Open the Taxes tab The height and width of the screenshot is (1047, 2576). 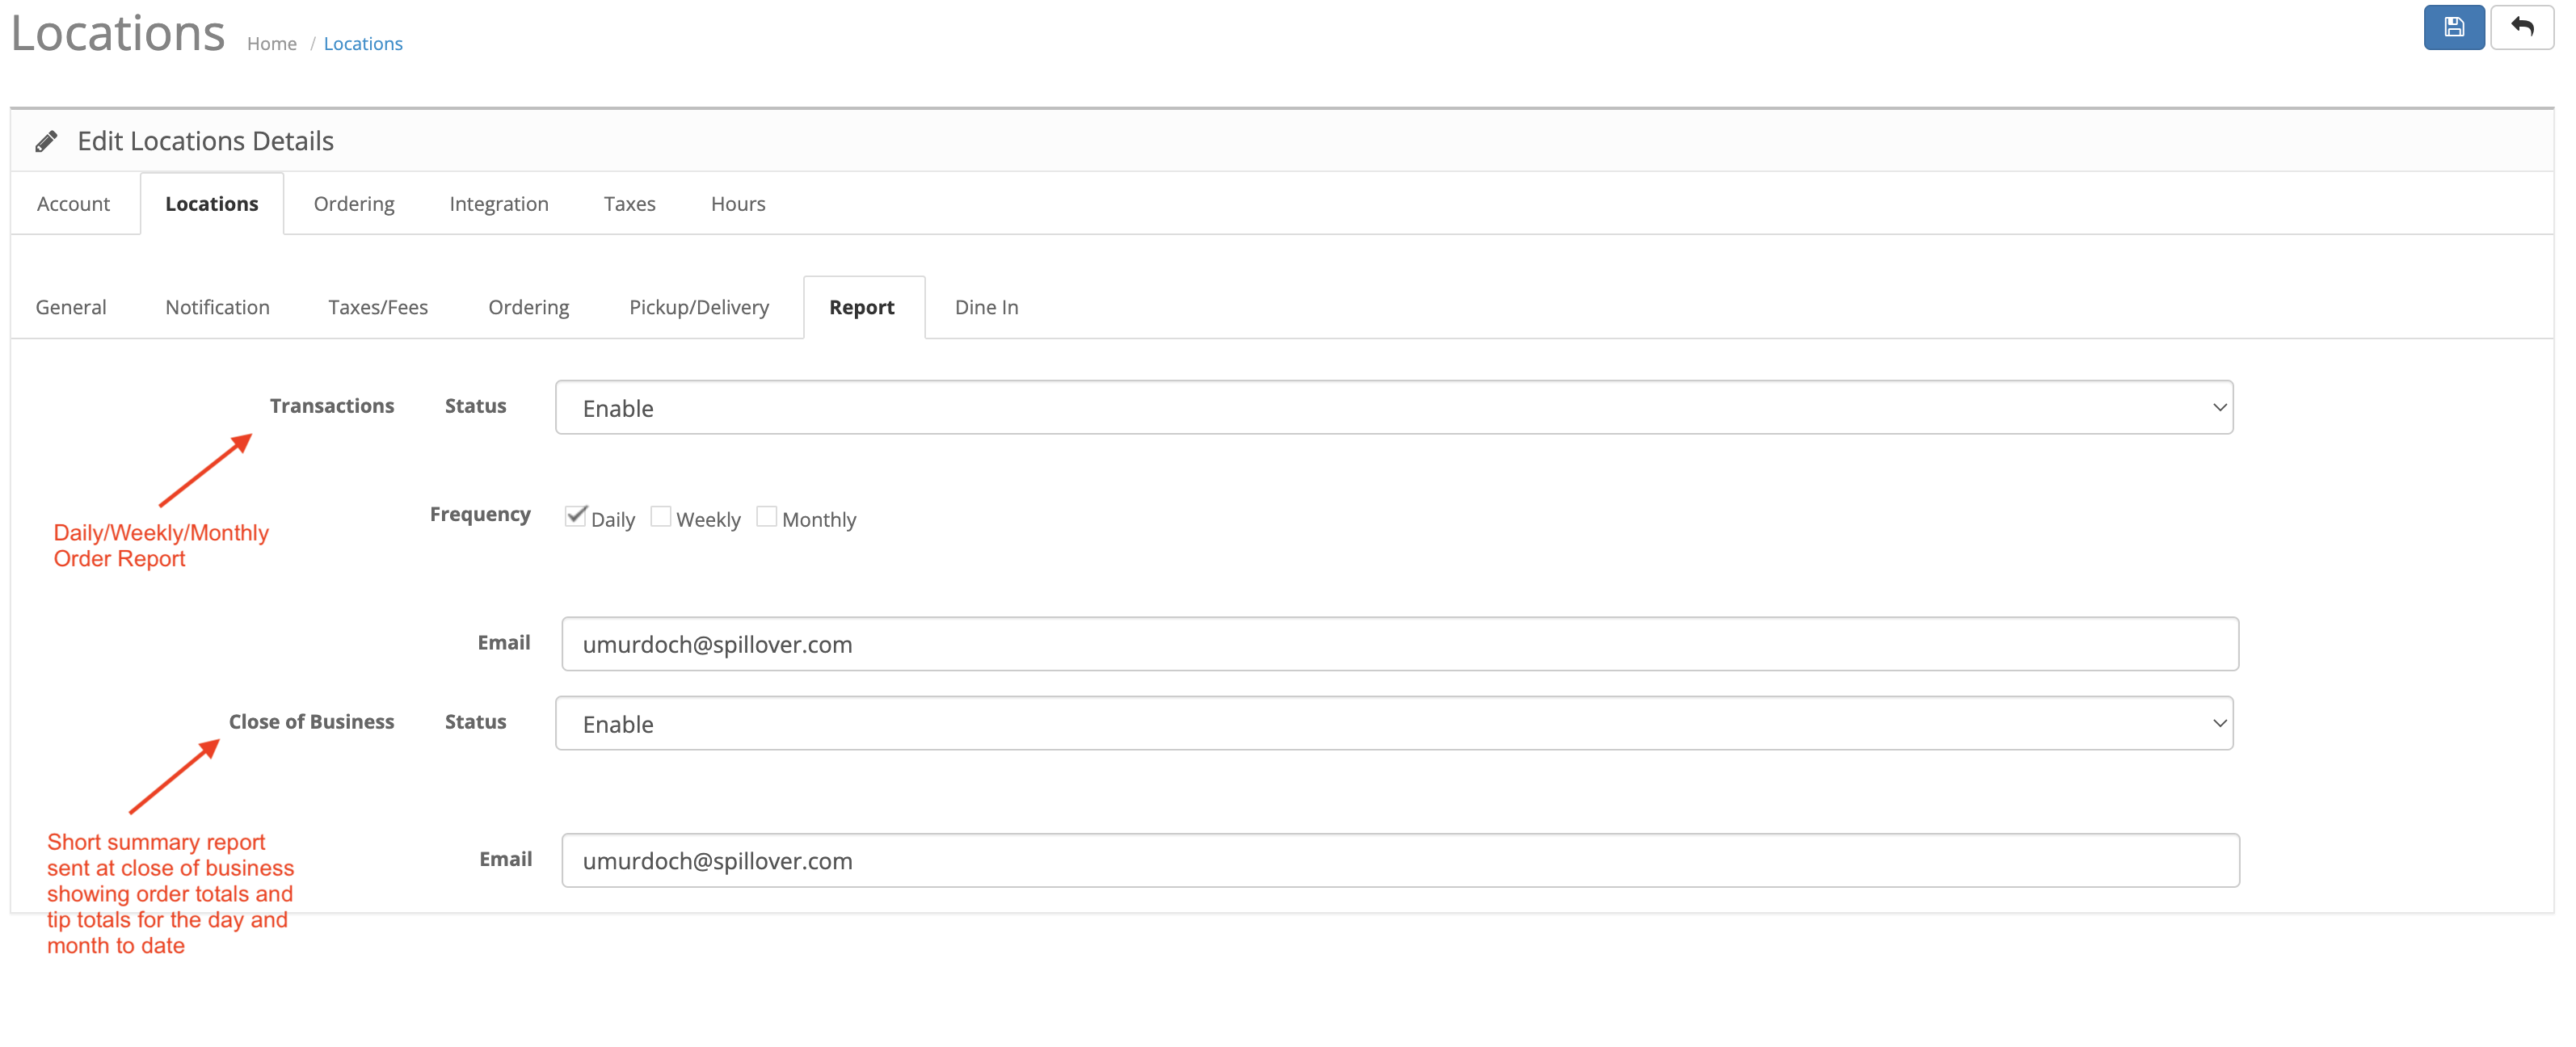click(x=630, y=204)
